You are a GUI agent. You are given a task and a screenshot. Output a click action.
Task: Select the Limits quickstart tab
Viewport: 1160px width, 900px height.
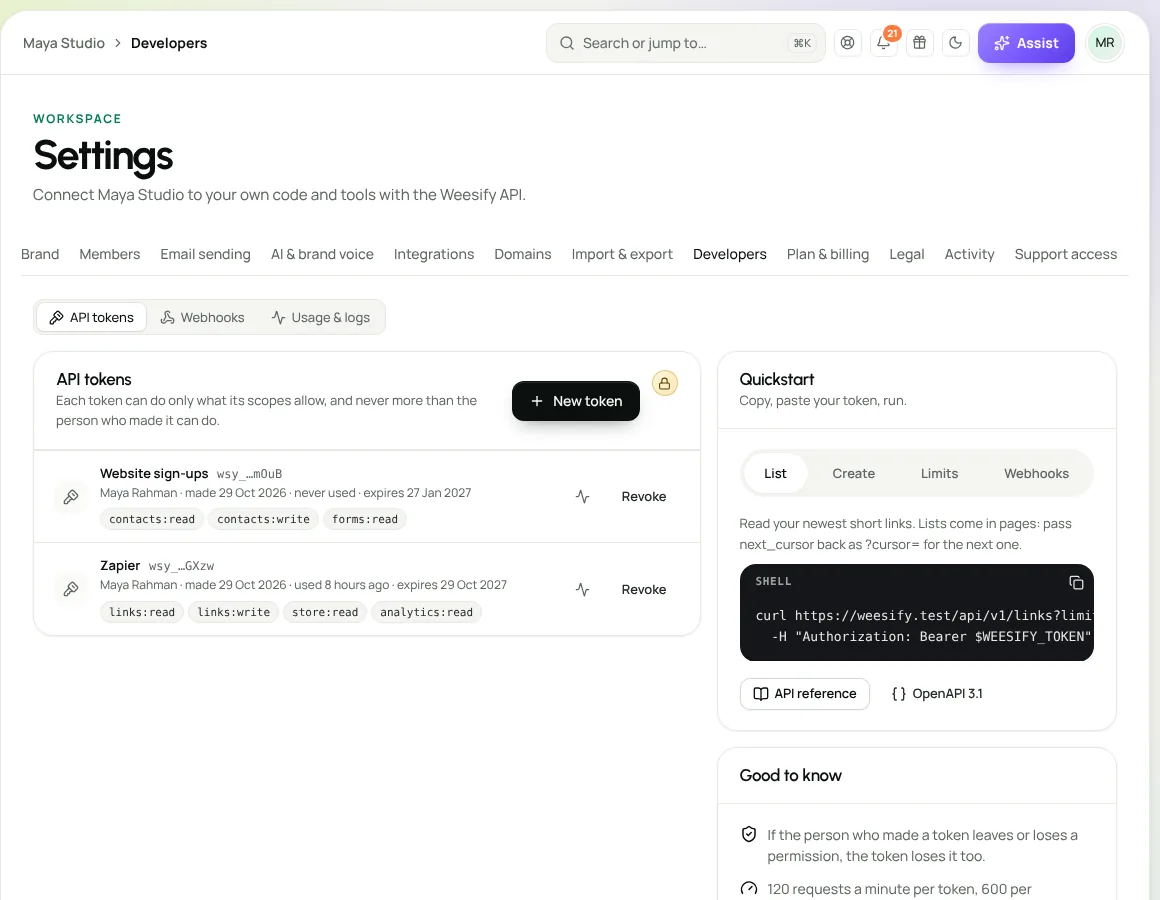click(940, 473)
